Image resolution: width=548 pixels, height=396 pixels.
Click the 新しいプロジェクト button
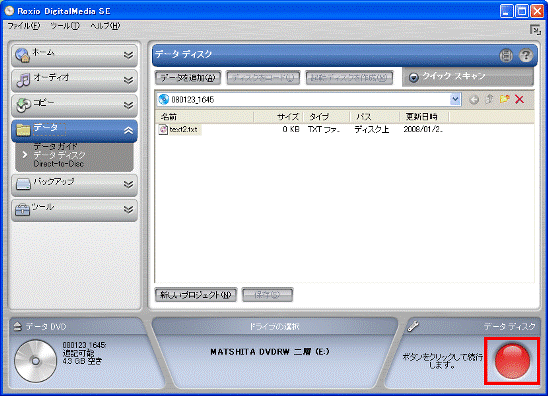pyautogui.click(x=196, y=295)
